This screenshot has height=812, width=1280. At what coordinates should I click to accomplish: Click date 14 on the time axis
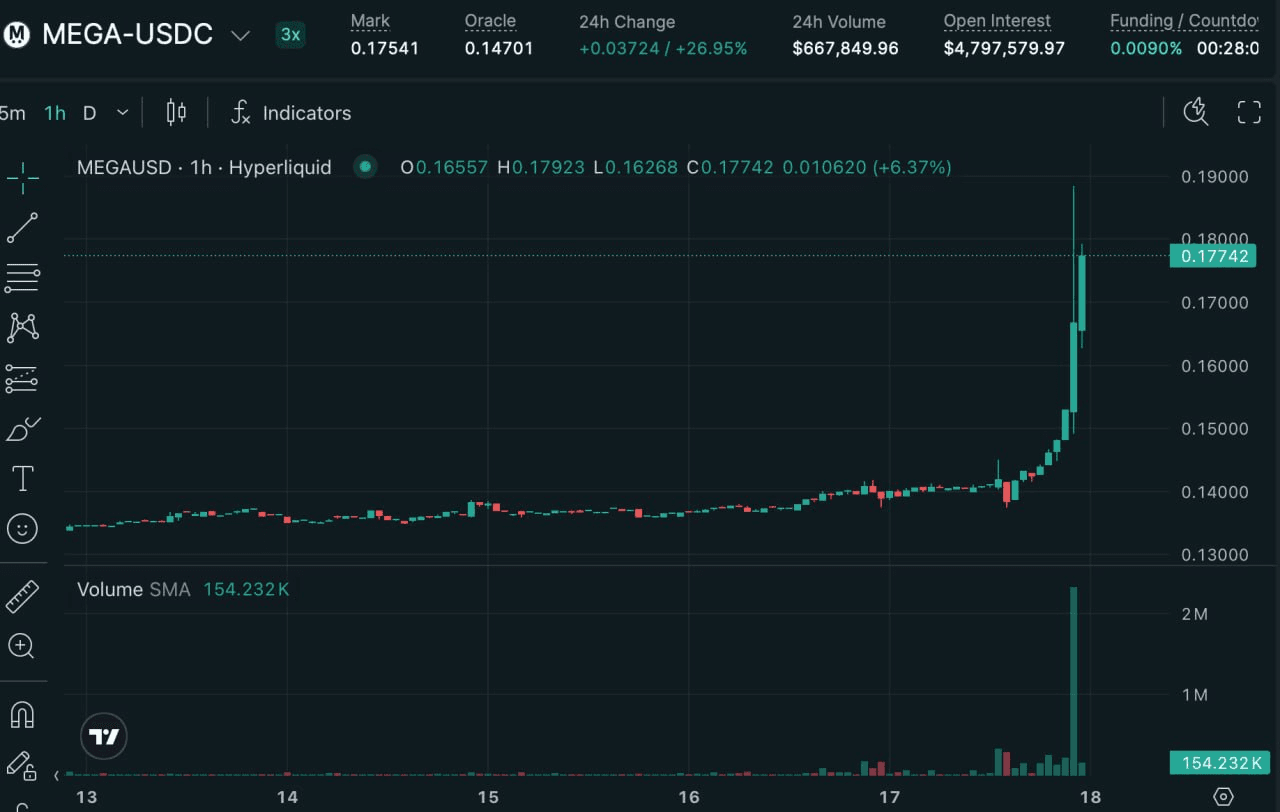pyautogui.click(x=287, y=797)
